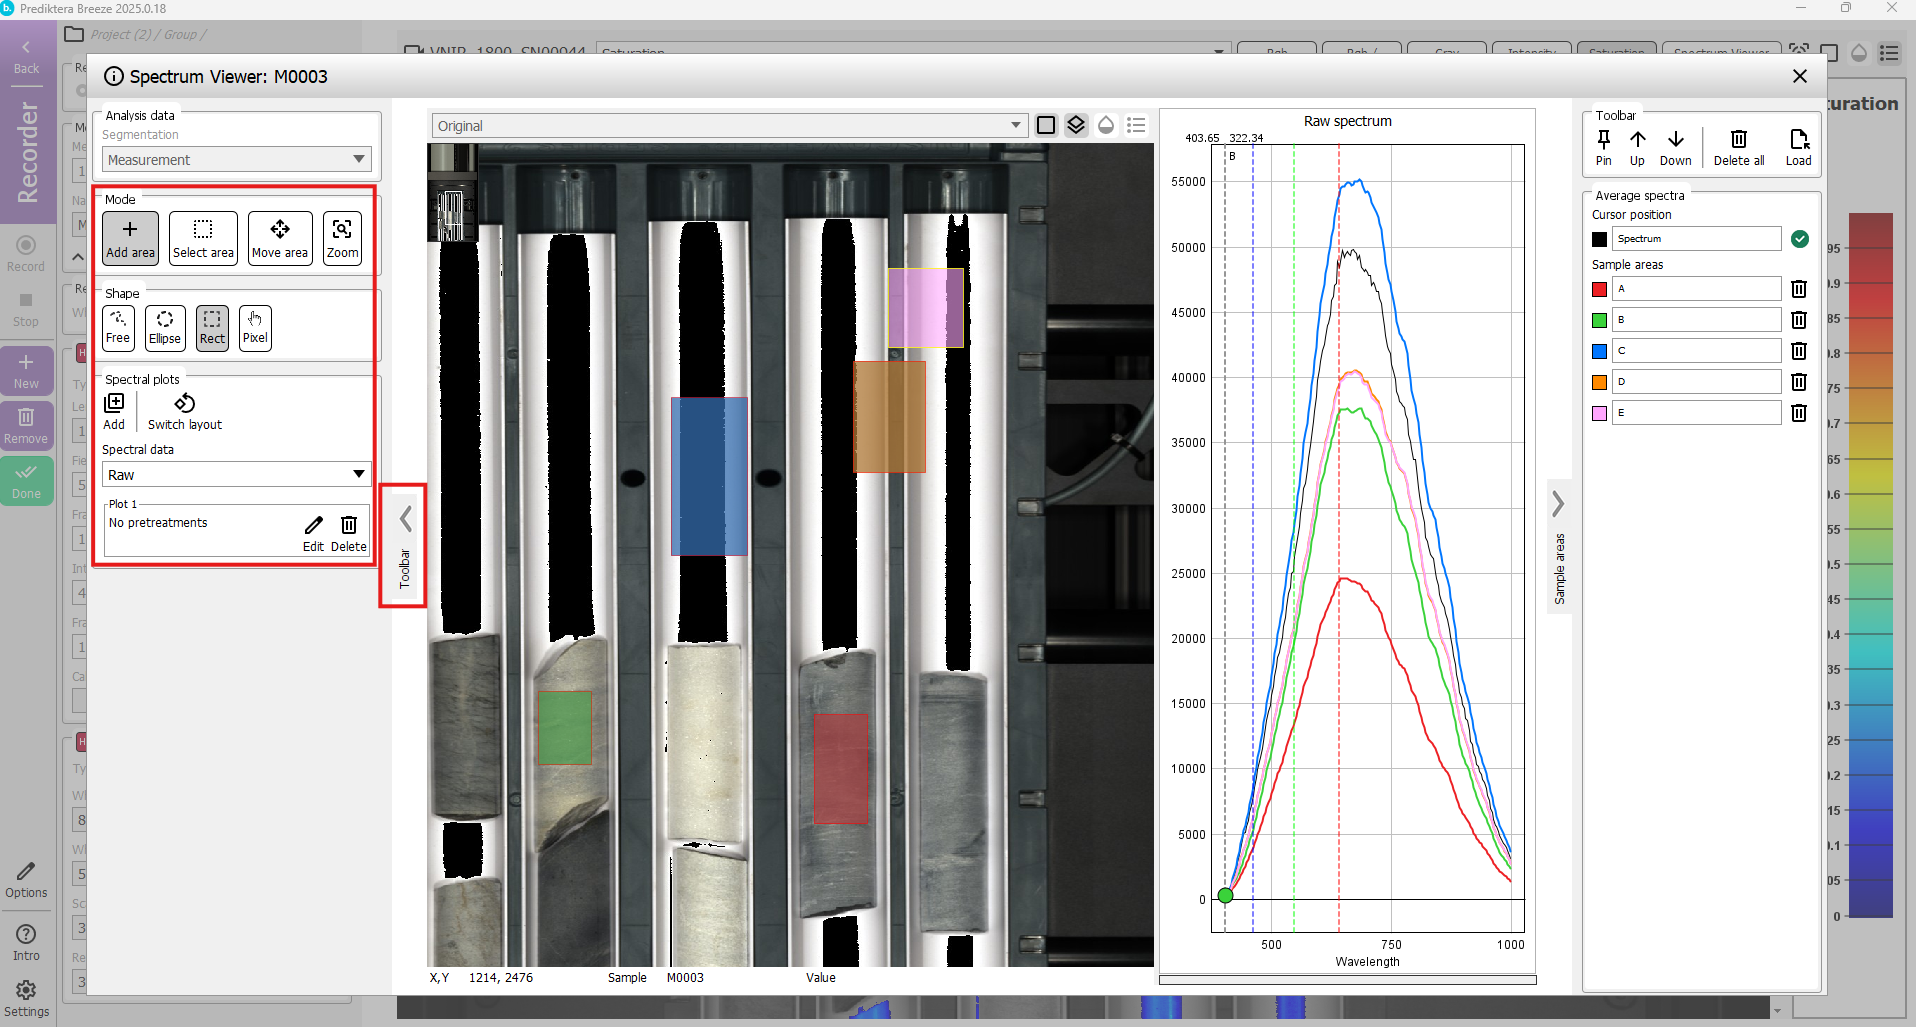The image size is (1916, 1027).
Task: Edit Plot 1 pretreatments
Action: tap(313, 532)
